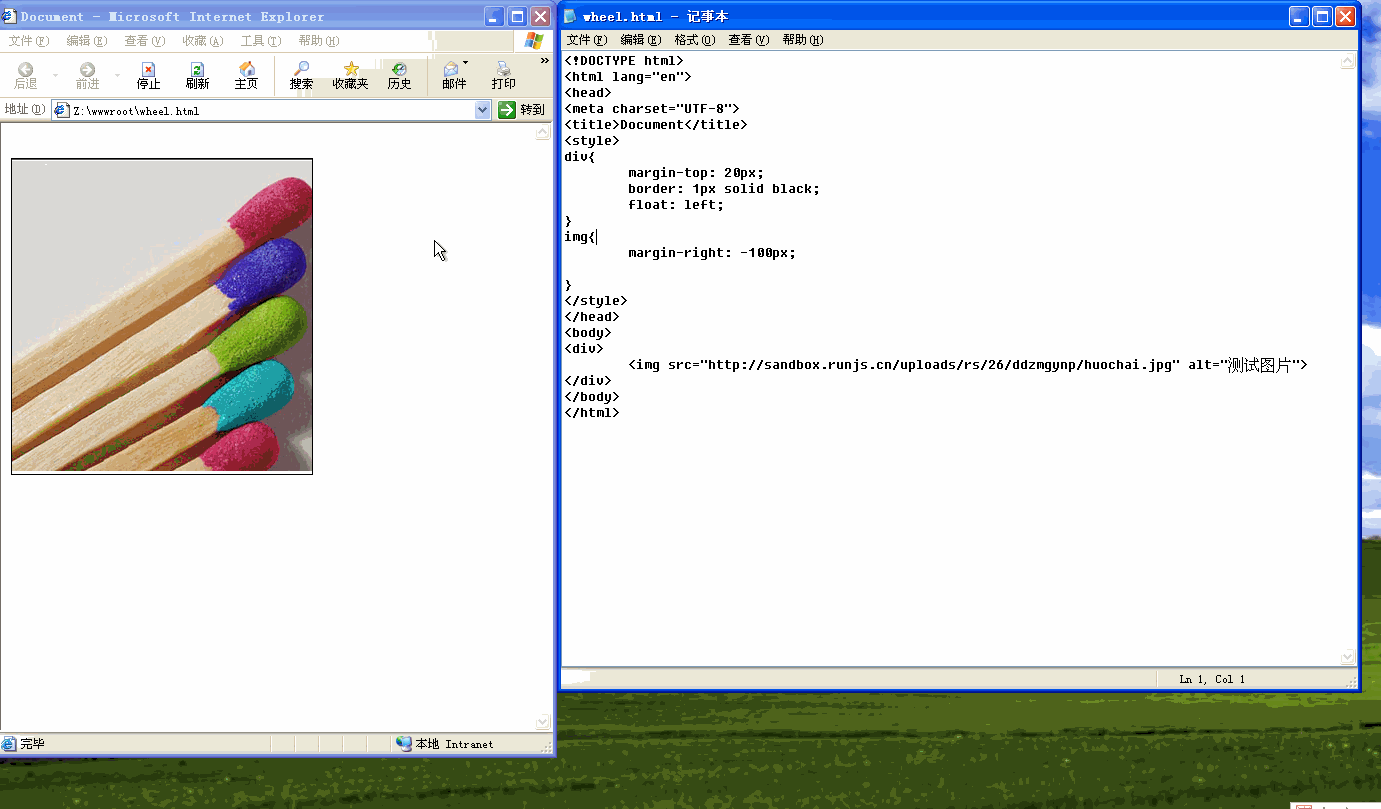Open the Search (搜索) toolbar icon
This screenshot has height=809, width=1381.
click(301, 70)
